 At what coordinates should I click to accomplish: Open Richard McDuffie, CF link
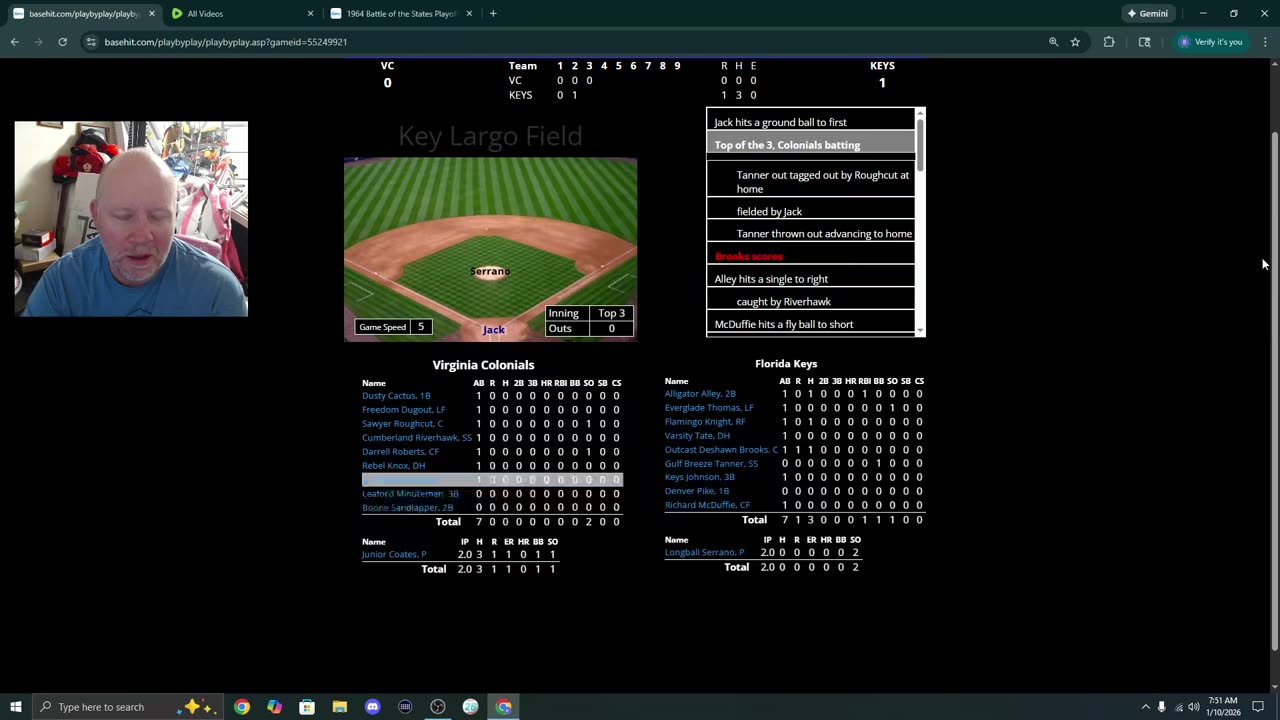click(707, 506)
